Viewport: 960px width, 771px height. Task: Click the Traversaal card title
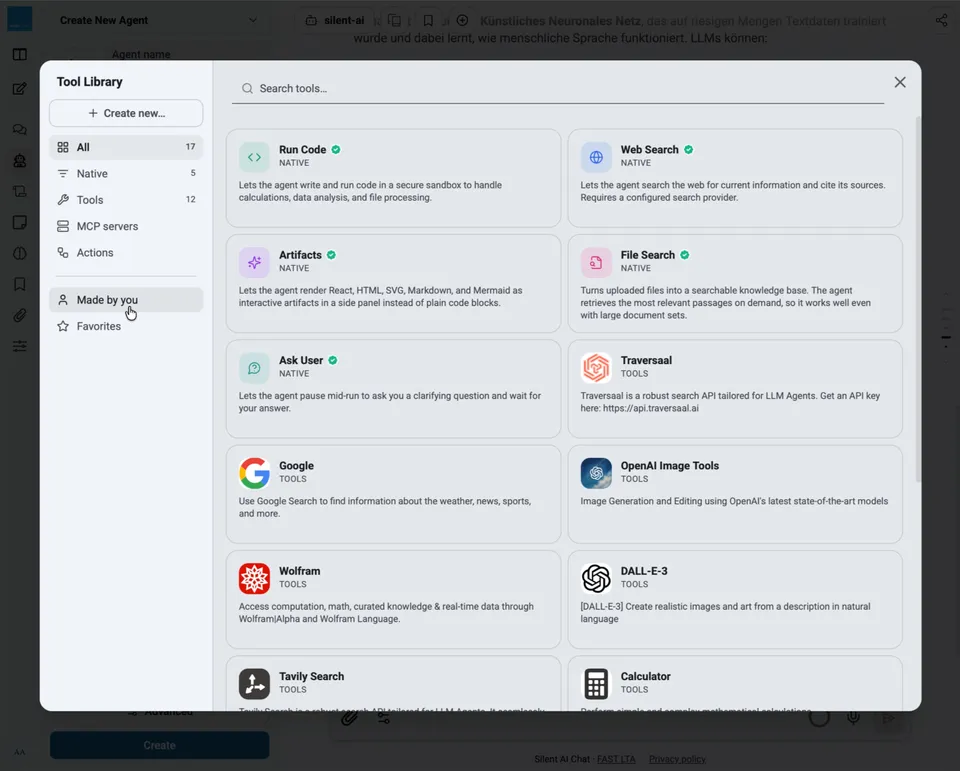[x=646, y=360]
